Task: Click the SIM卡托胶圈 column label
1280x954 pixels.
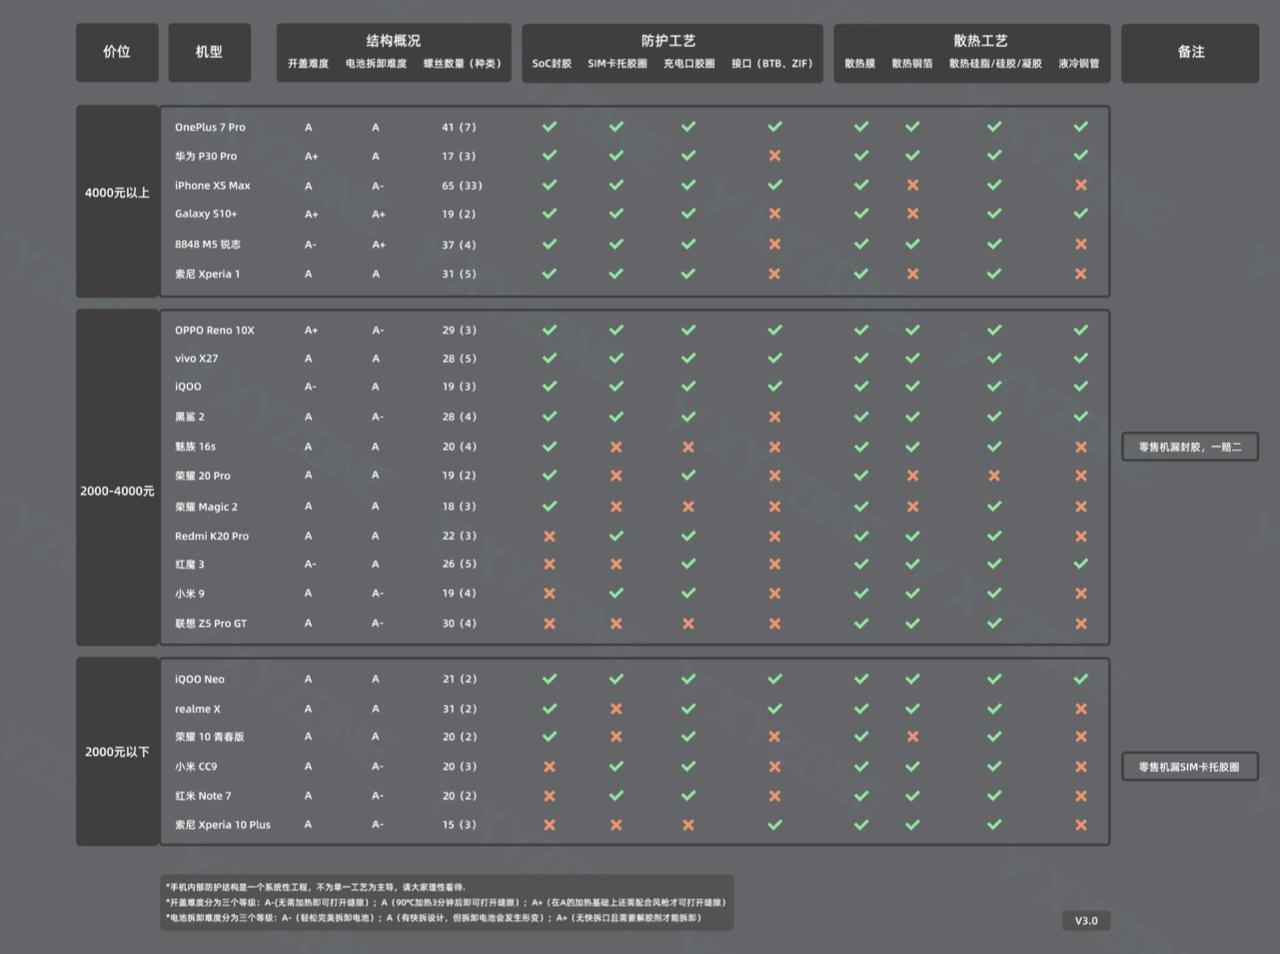Action: (617, 64)
